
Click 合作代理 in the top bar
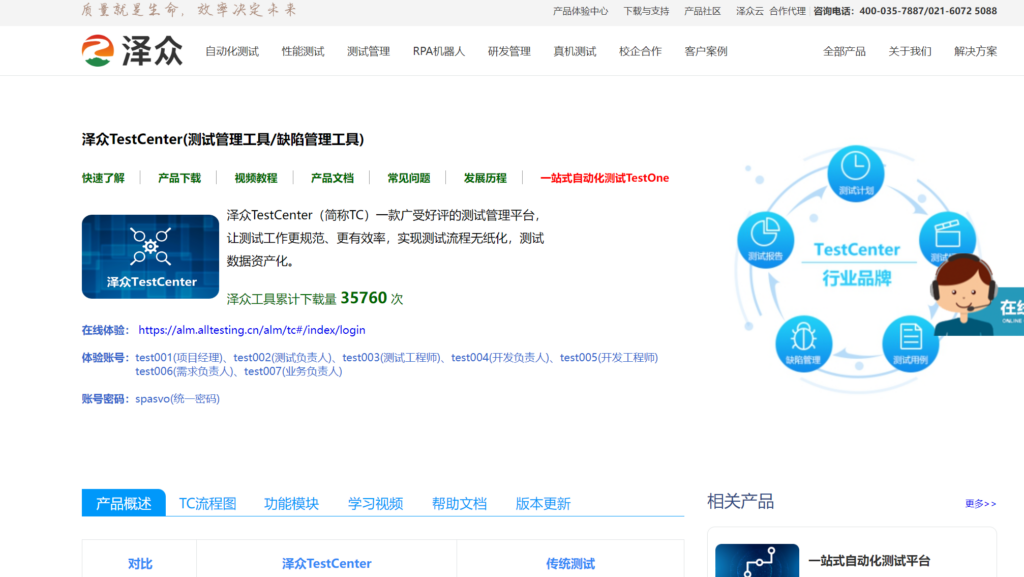(788, 11)
